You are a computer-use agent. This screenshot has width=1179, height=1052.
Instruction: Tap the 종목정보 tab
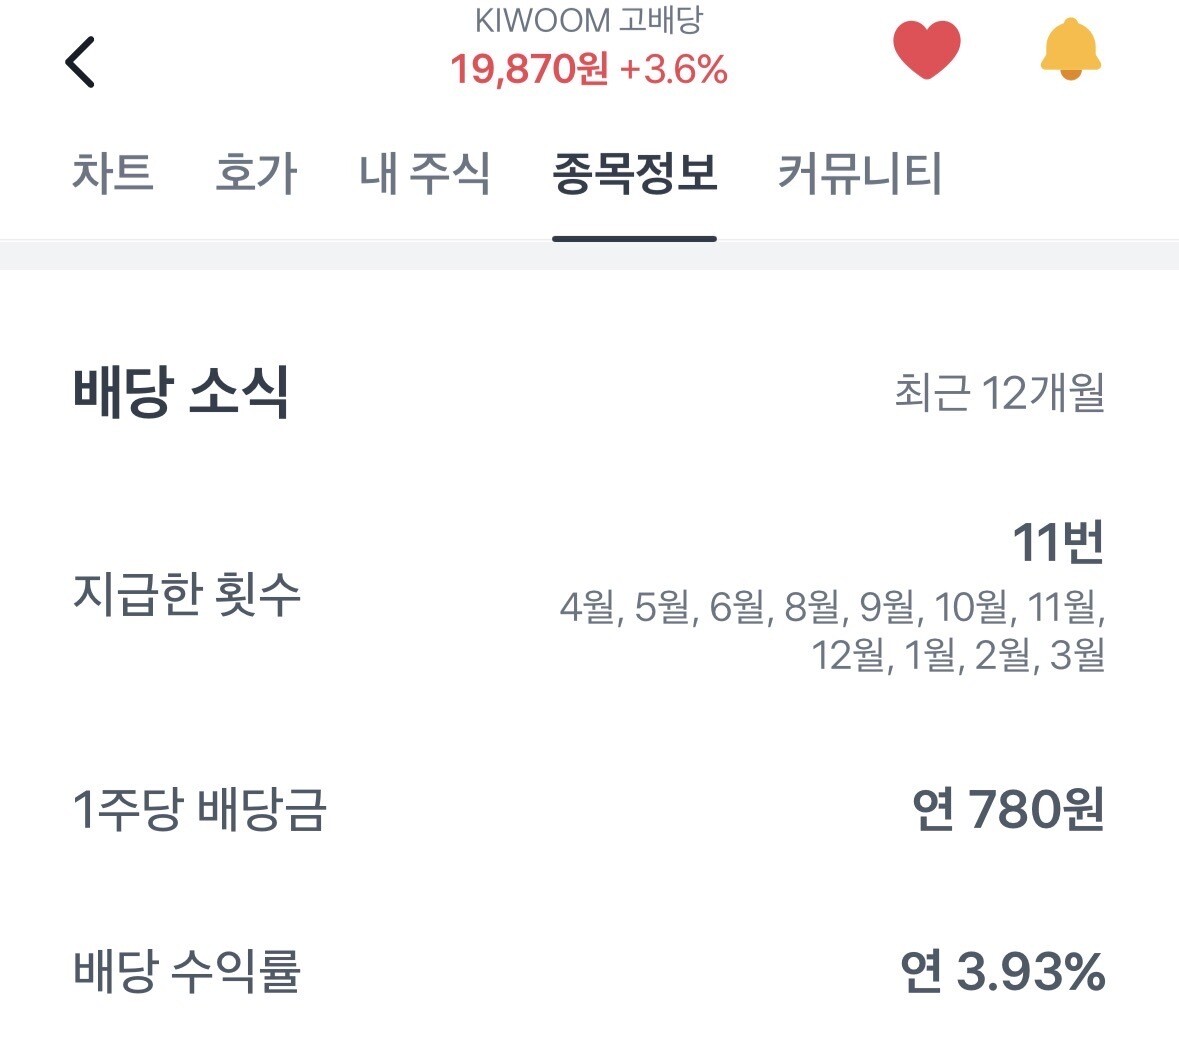coord(635,173)
